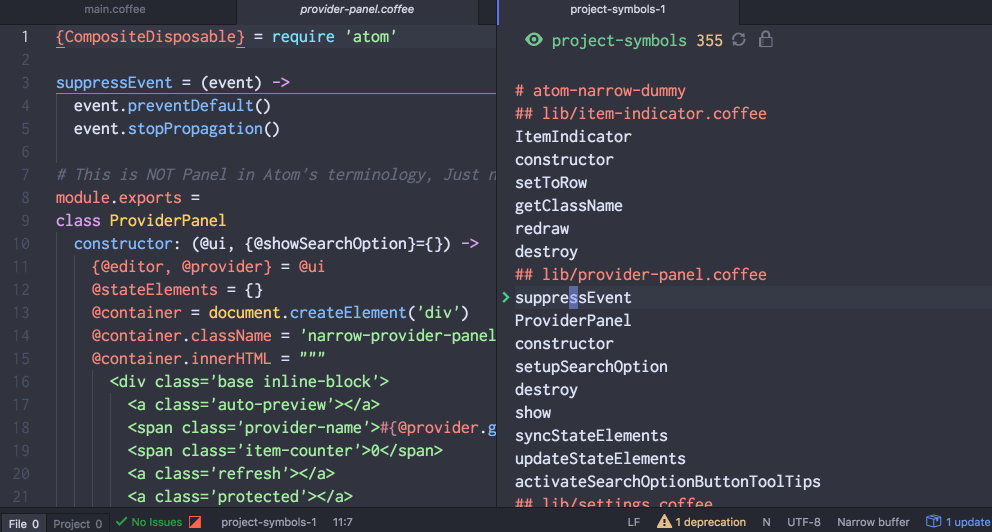Click the 1 update link
992x532 pixels.
(967, 522)
